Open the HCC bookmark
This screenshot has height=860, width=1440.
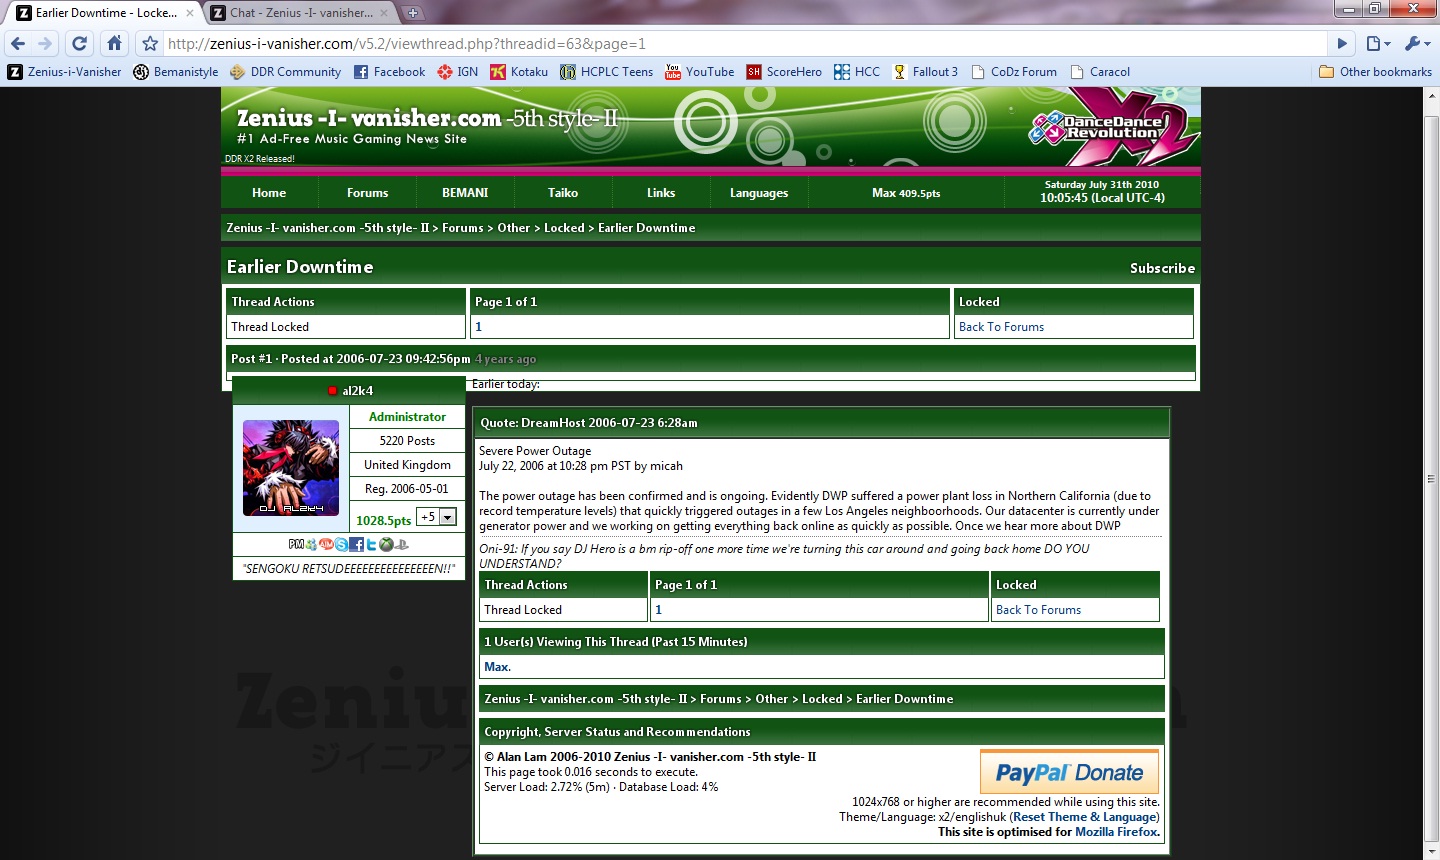click(x=857, y=72)
